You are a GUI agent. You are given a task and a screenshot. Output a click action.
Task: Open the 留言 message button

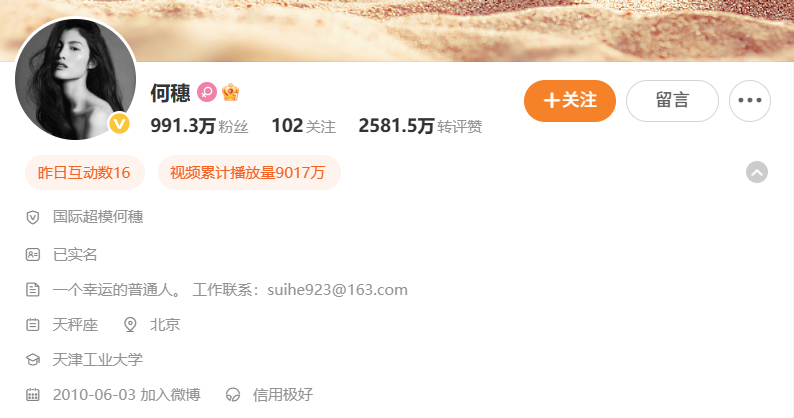pos(672,101)
